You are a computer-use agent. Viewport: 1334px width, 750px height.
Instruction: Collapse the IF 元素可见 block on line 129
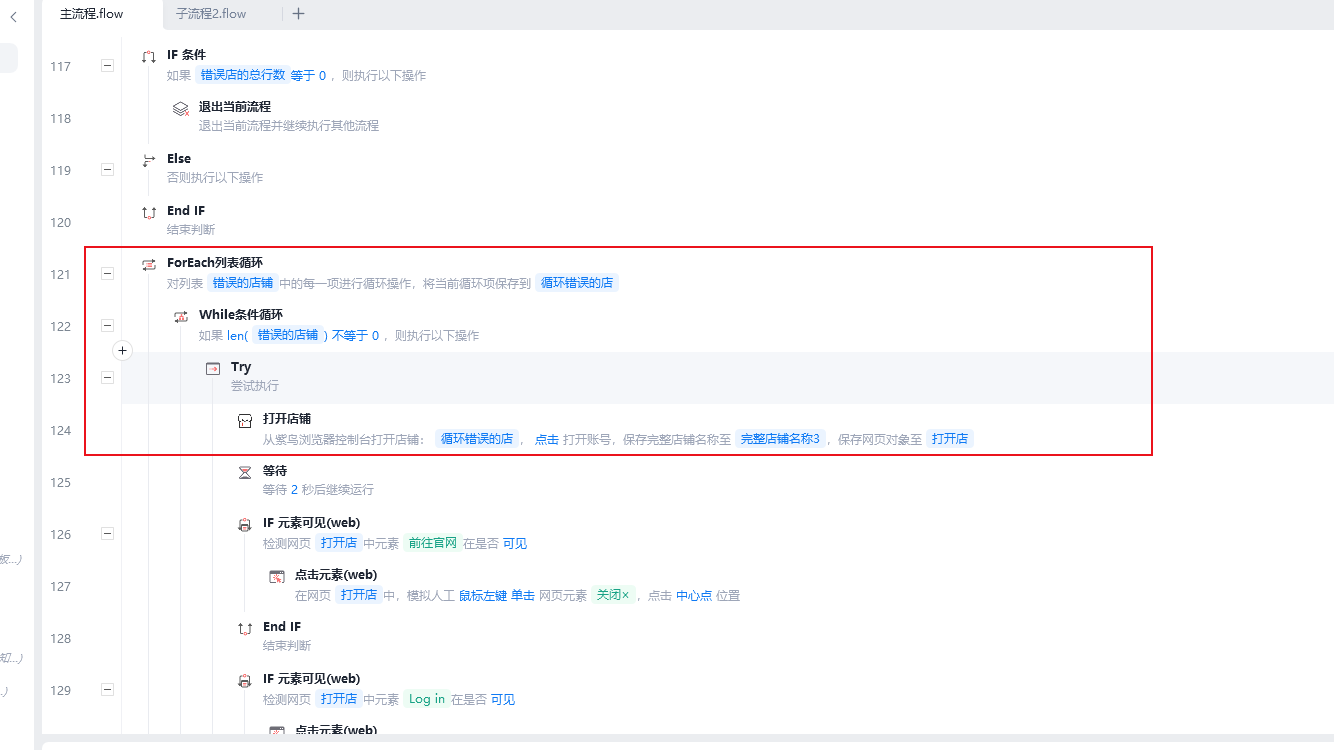click(x=107, y=690)
